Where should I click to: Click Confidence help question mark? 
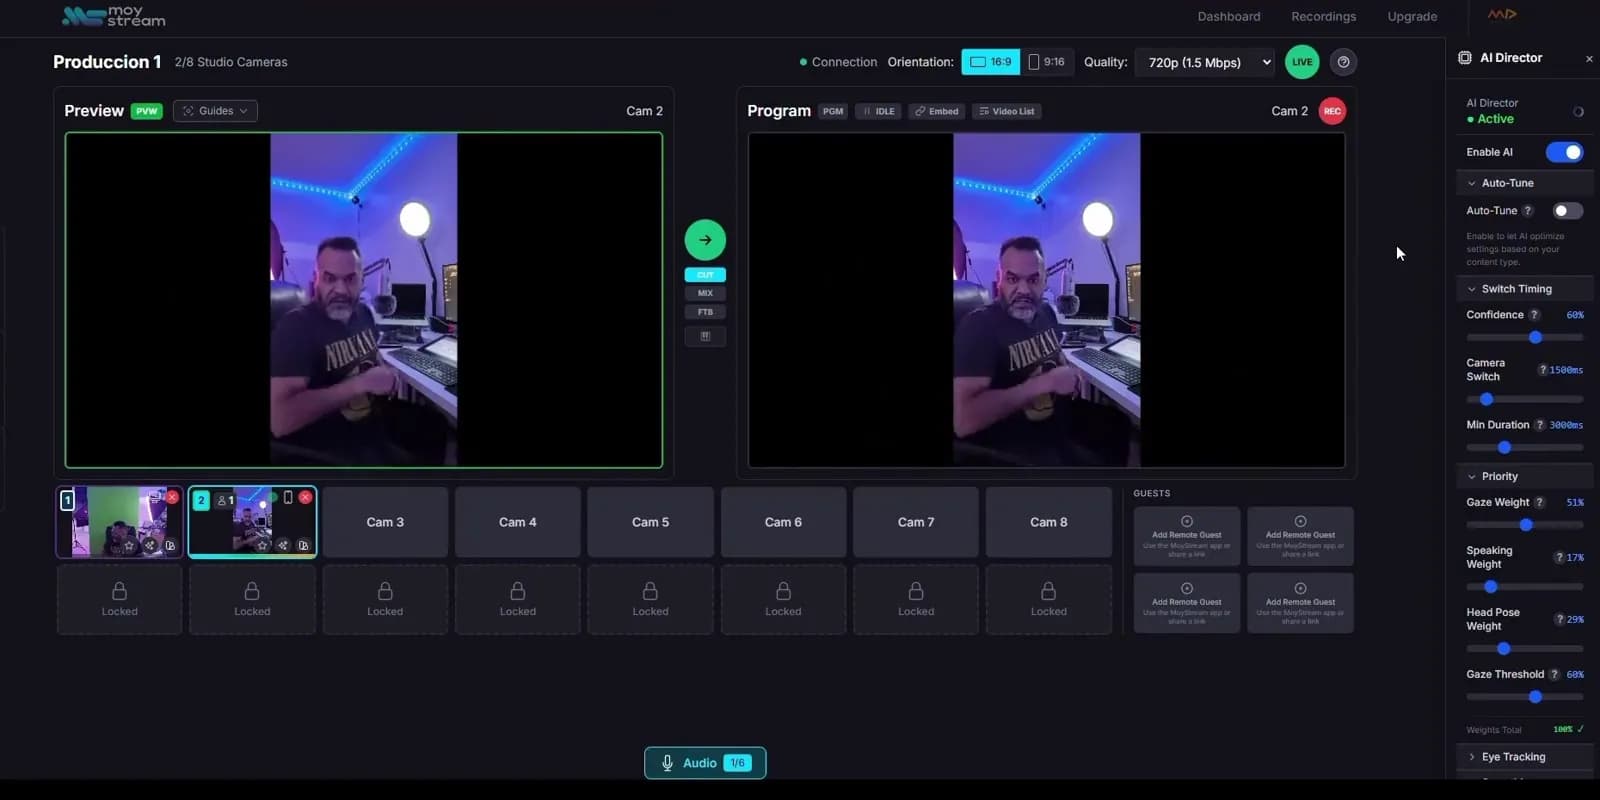click(1535, 315)
